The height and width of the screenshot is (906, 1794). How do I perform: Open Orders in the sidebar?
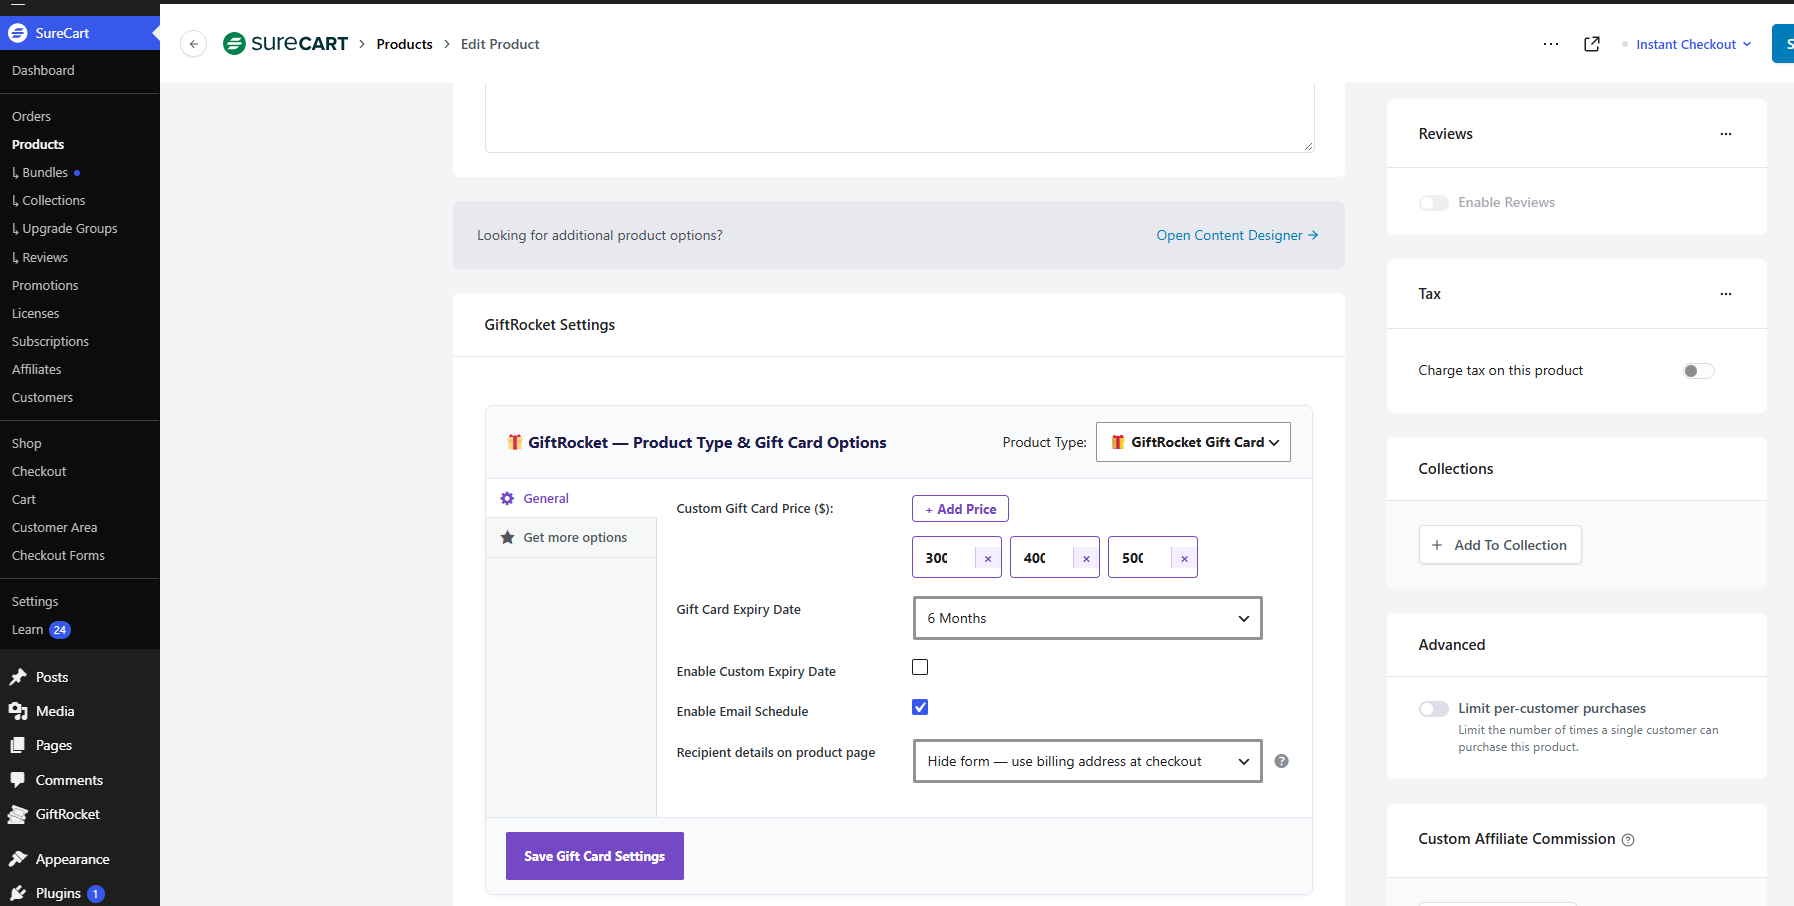[x=31, y=116]
